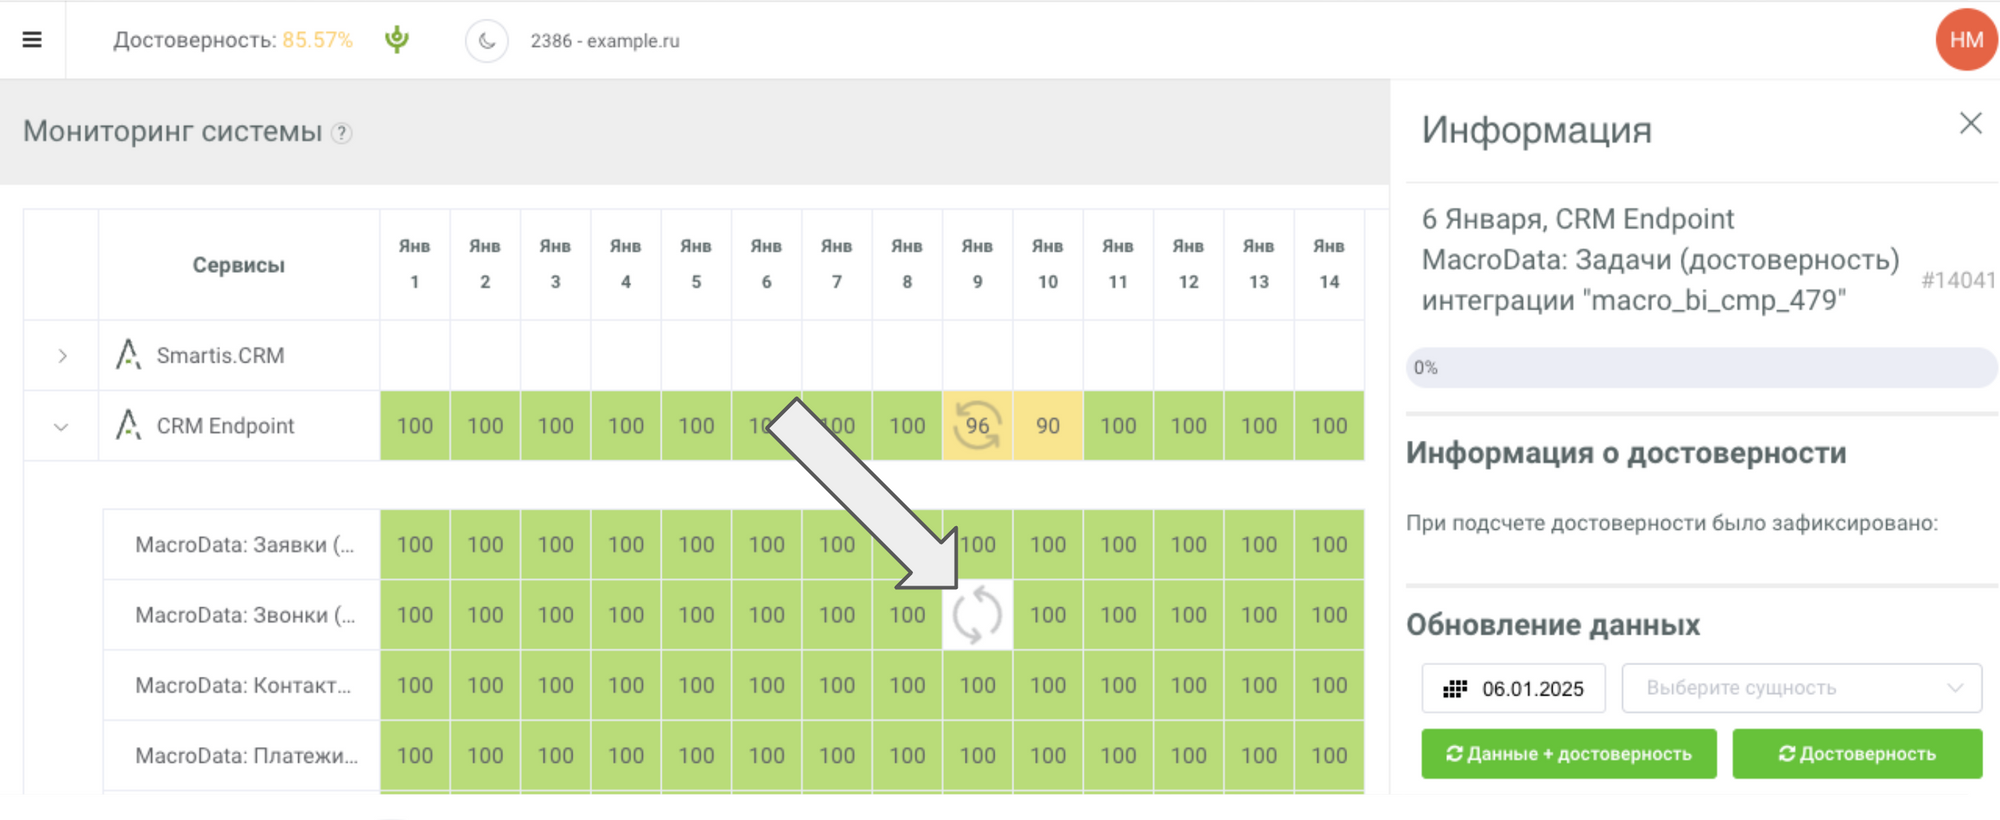The image size is (2000, 820).
Task: Click help icon next to Мониторинг системы
Action: [342, 133]
